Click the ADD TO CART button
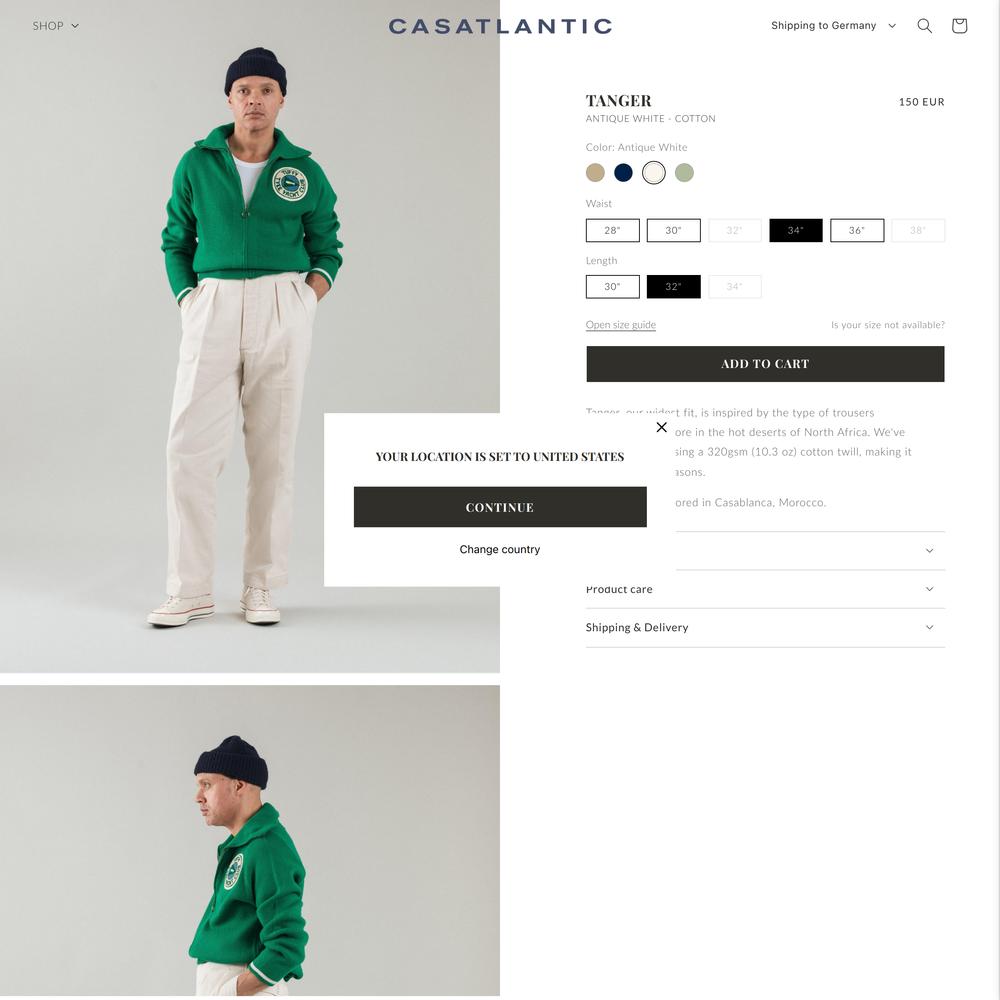The height and width of the screenshot is (1000, 1000). pyautogui.click(x=765, y=364)
